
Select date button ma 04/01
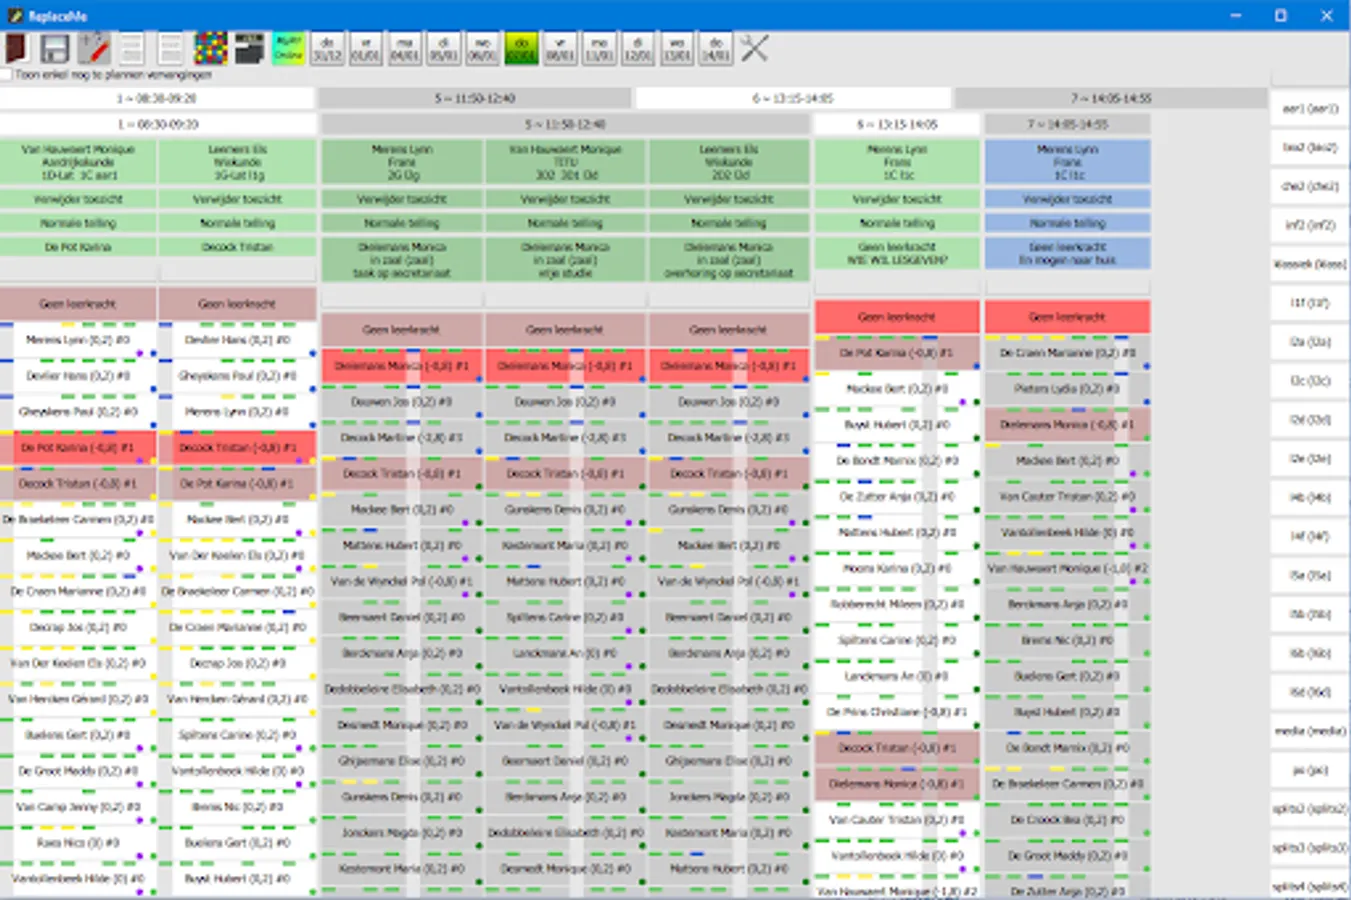[404, 48]
